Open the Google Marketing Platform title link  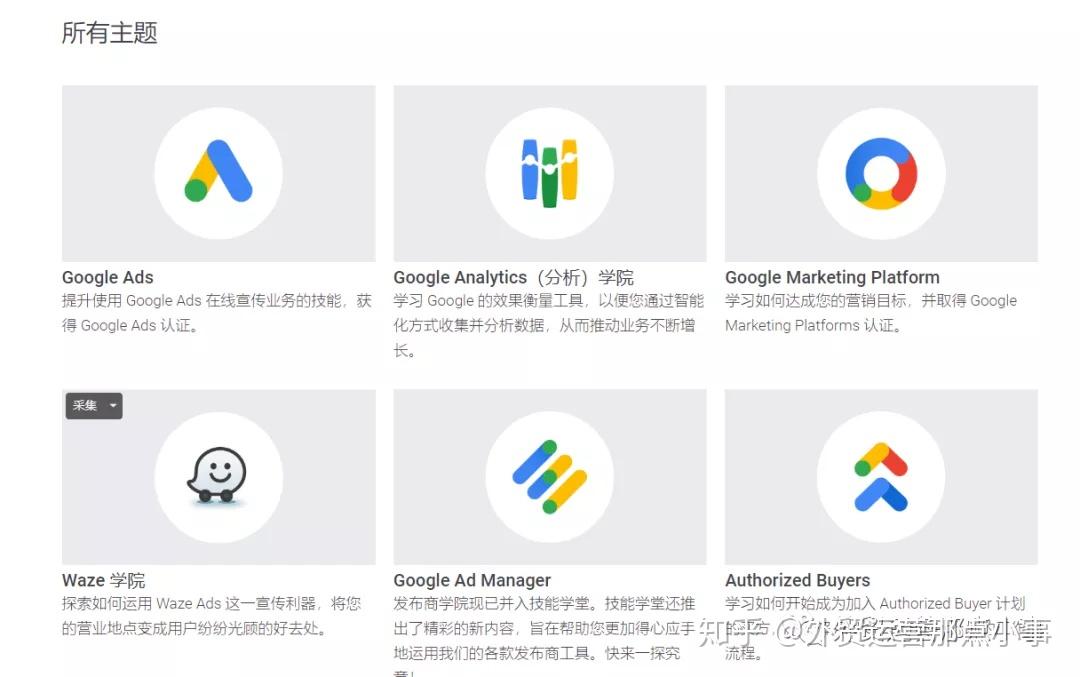pyautogui.click(x=832, y=278)
